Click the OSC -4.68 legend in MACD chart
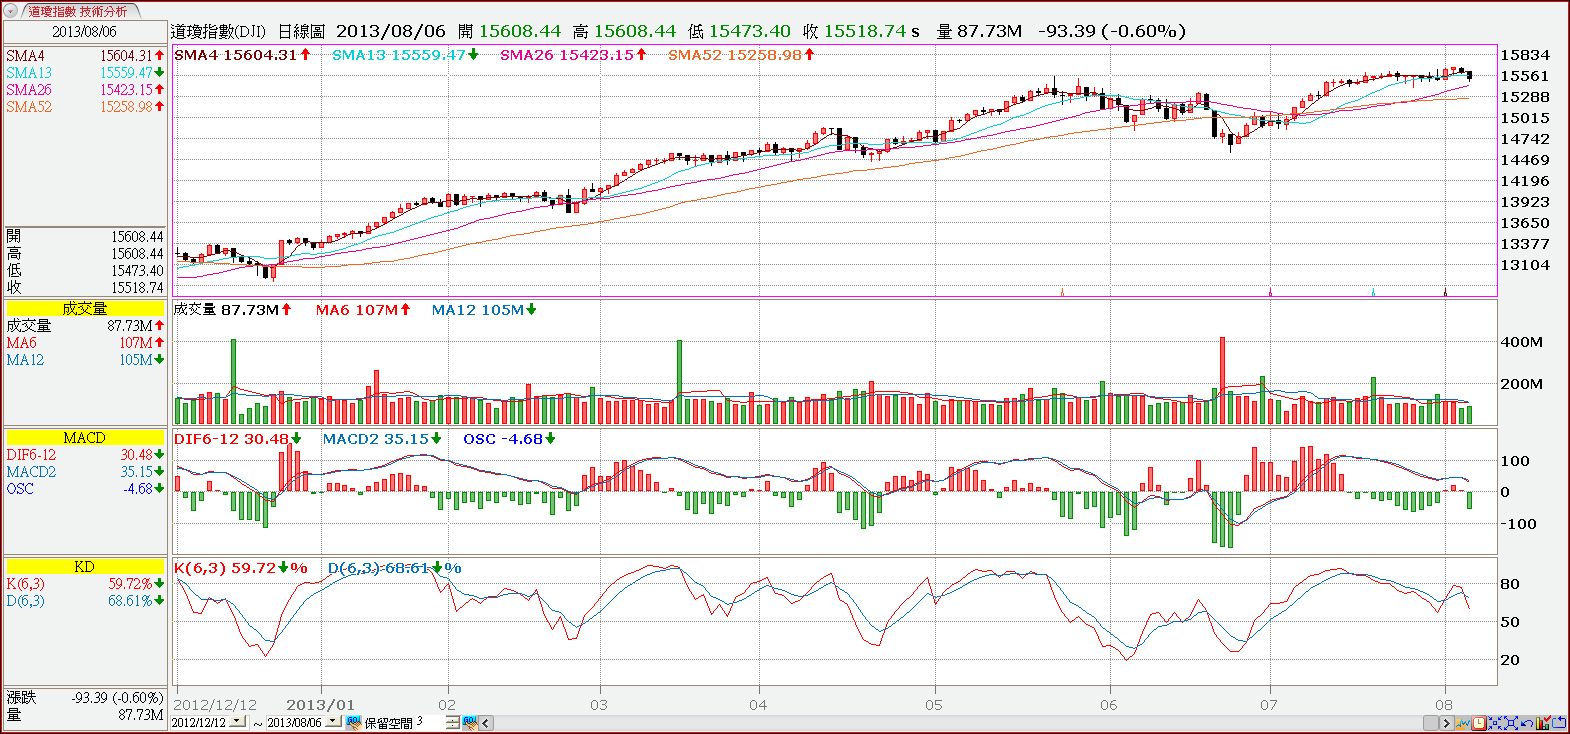This screenshot has width=1570, height=734. click(x=509, y=439)
